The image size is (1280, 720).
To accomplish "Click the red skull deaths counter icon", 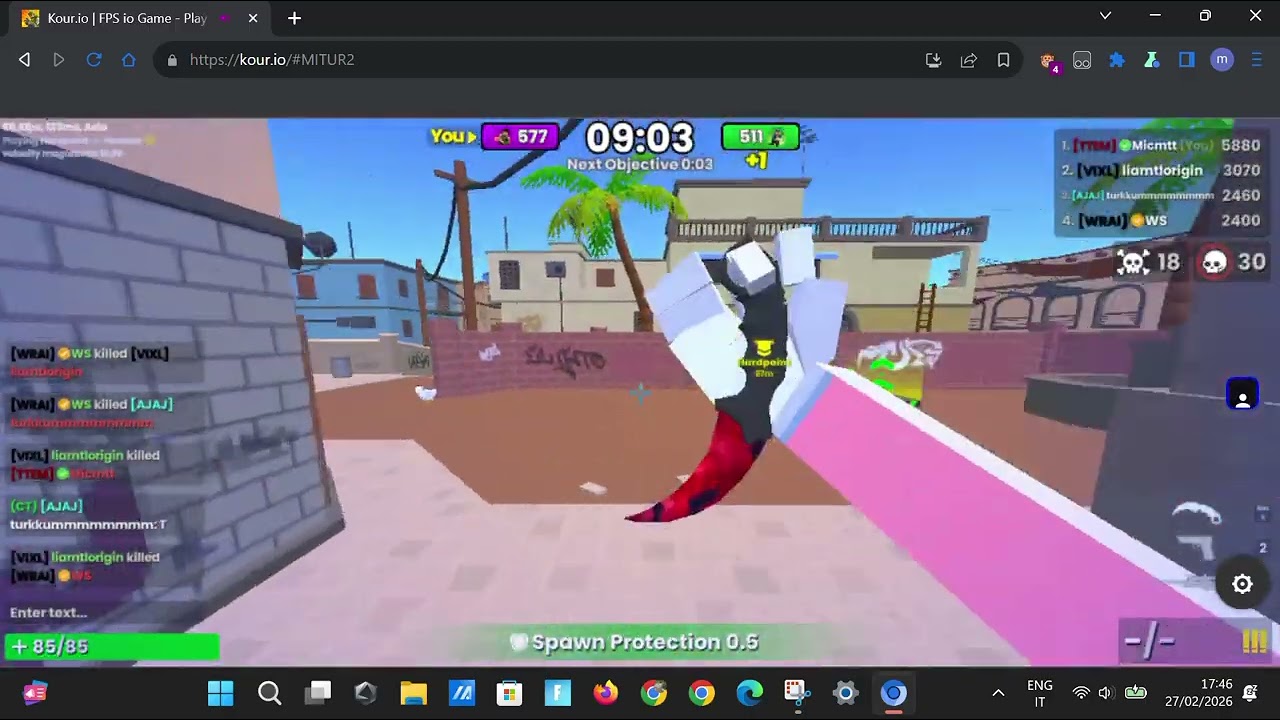I will point(1214,262).
